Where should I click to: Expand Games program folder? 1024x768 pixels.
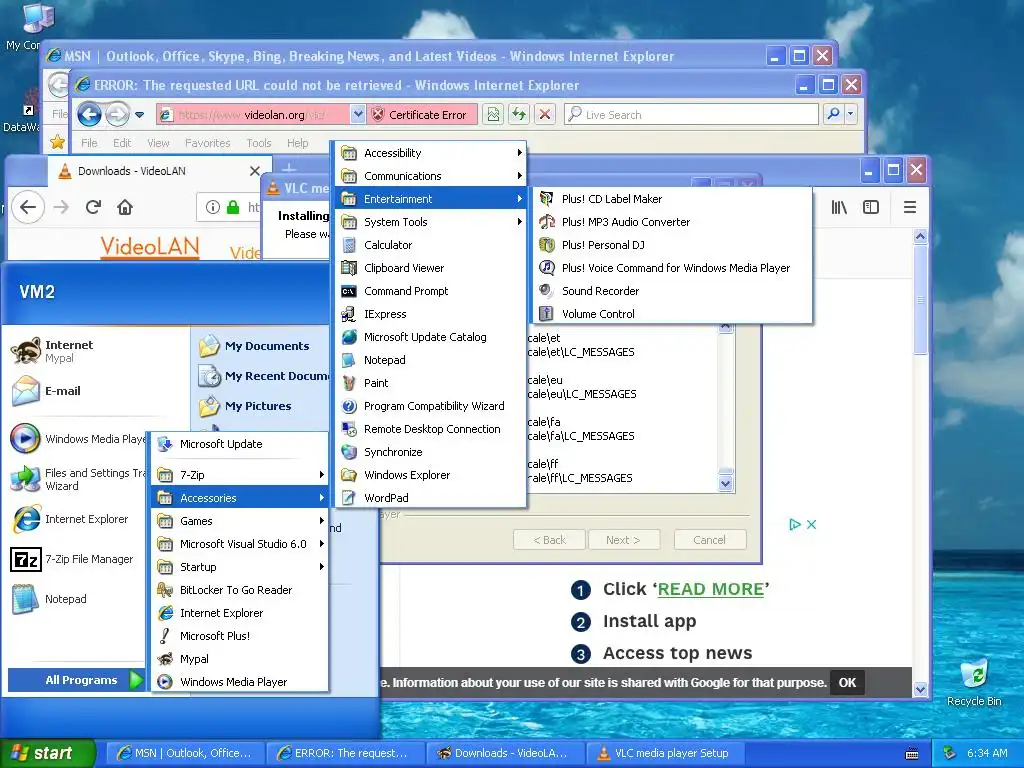(239, 520)
